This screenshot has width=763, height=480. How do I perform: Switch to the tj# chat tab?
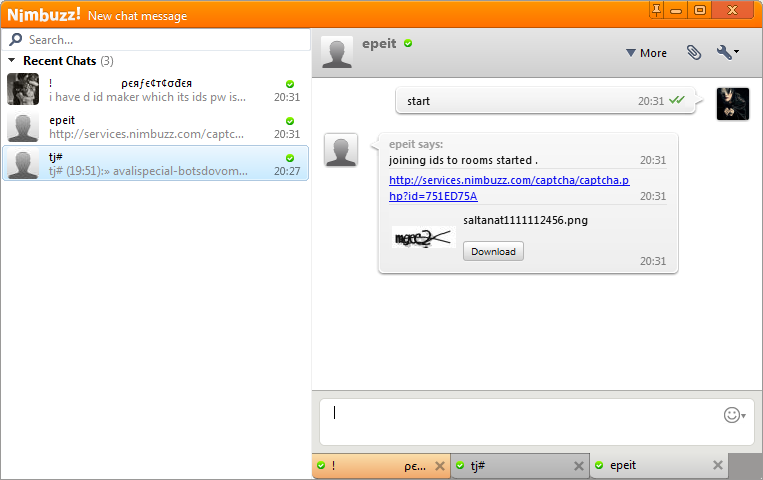click(520, 466)
